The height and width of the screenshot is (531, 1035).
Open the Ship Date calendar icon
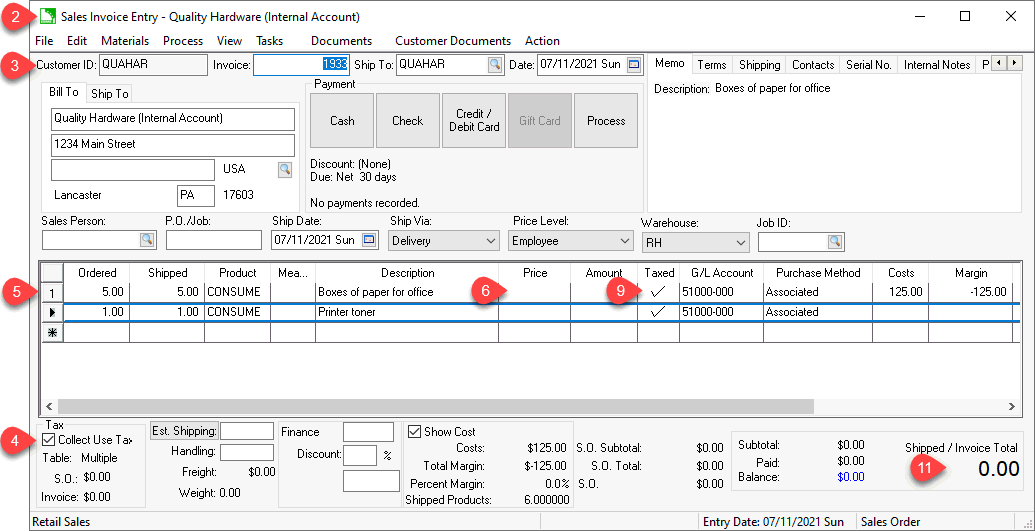coord(369,240)
